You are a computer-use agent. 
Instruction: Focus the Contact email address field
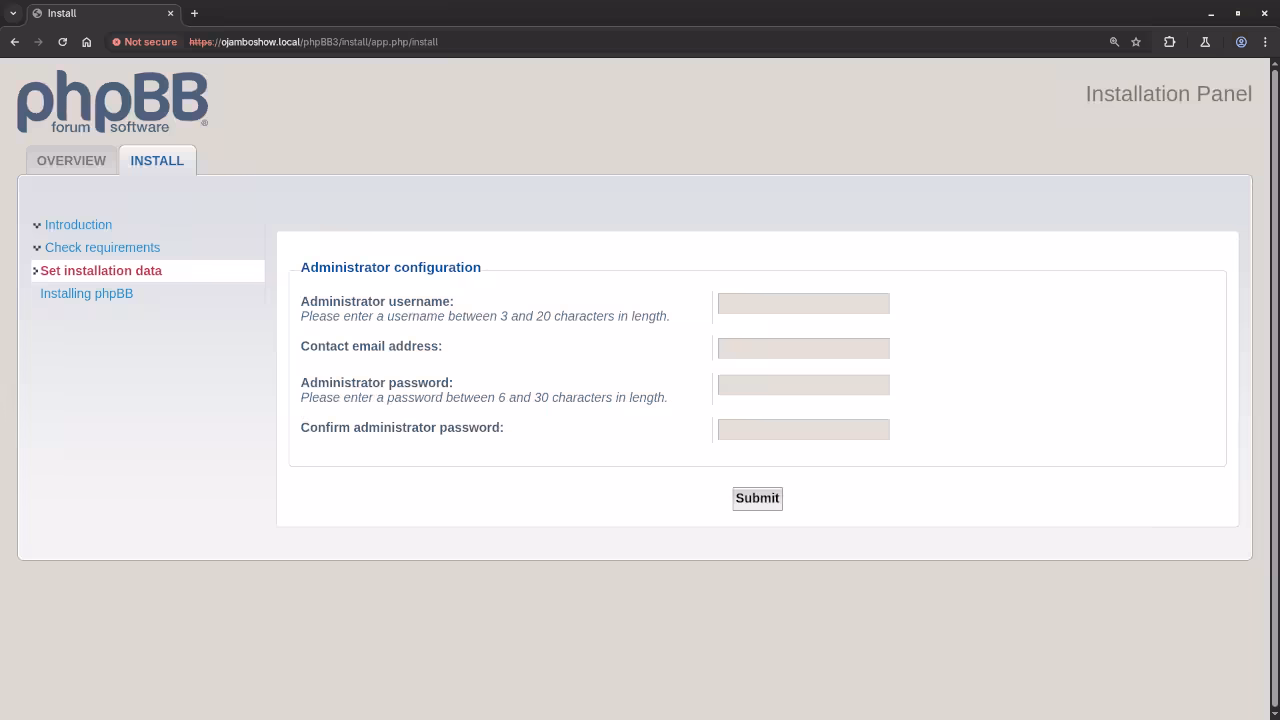[803, 348]
